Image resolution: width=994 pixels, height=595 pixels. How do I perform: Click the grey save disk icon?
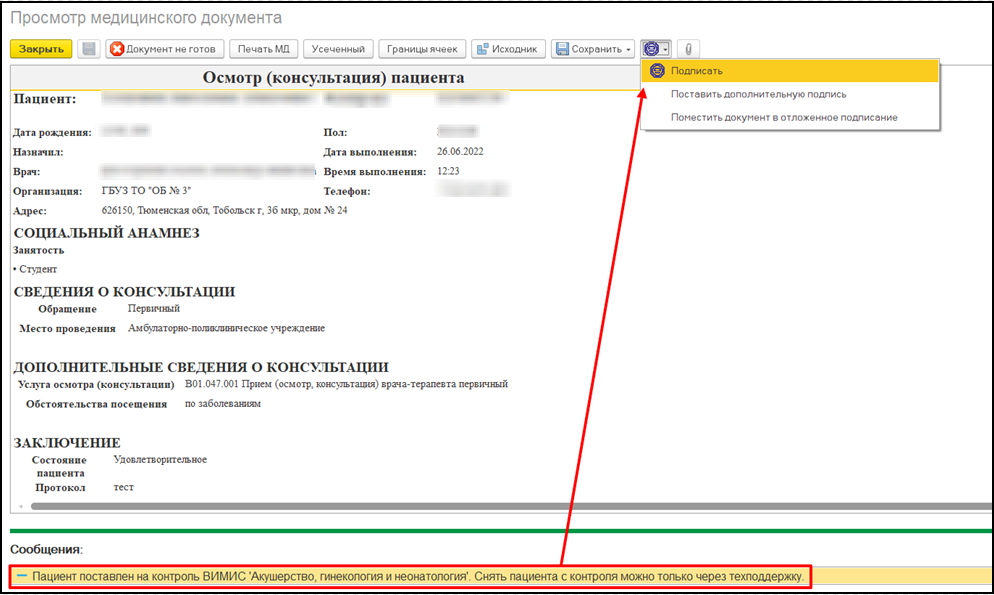click(88, 49)
